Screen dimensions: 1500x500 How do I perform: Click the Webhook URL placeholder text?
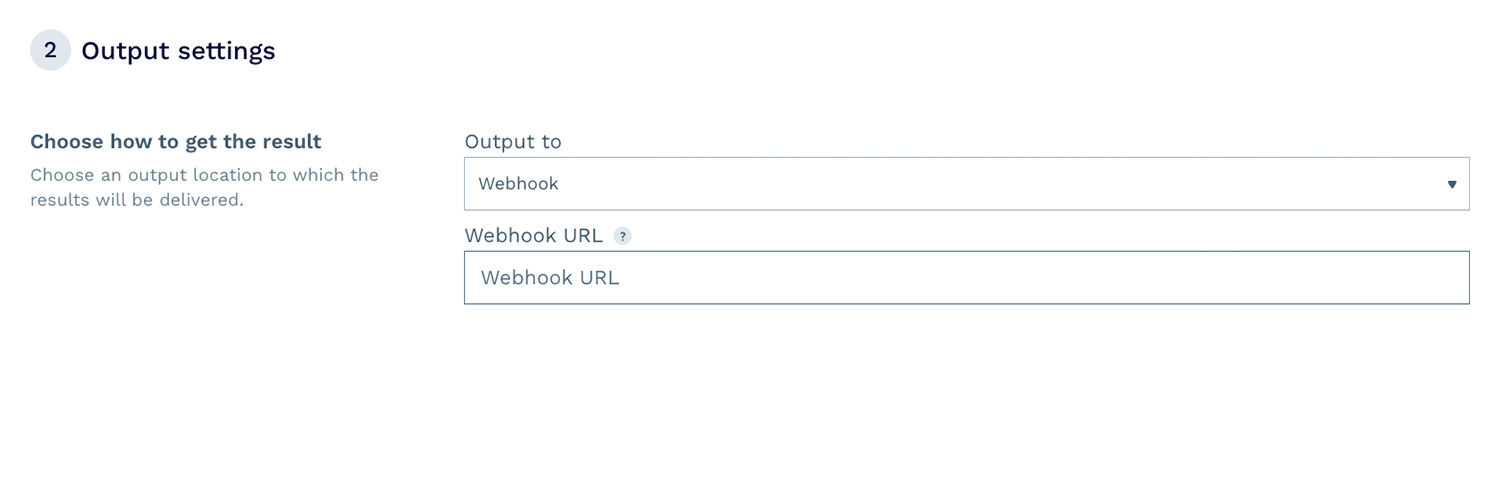tap(550, 278)
